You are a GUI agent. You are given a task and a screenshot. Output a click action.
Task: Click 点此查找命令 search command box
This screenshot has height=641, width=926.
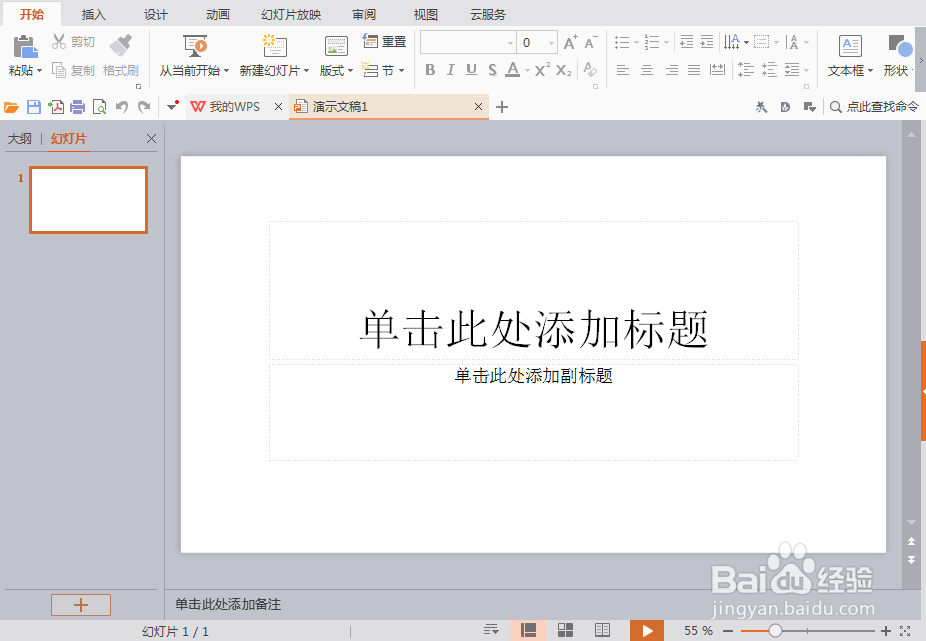point(874,107)
